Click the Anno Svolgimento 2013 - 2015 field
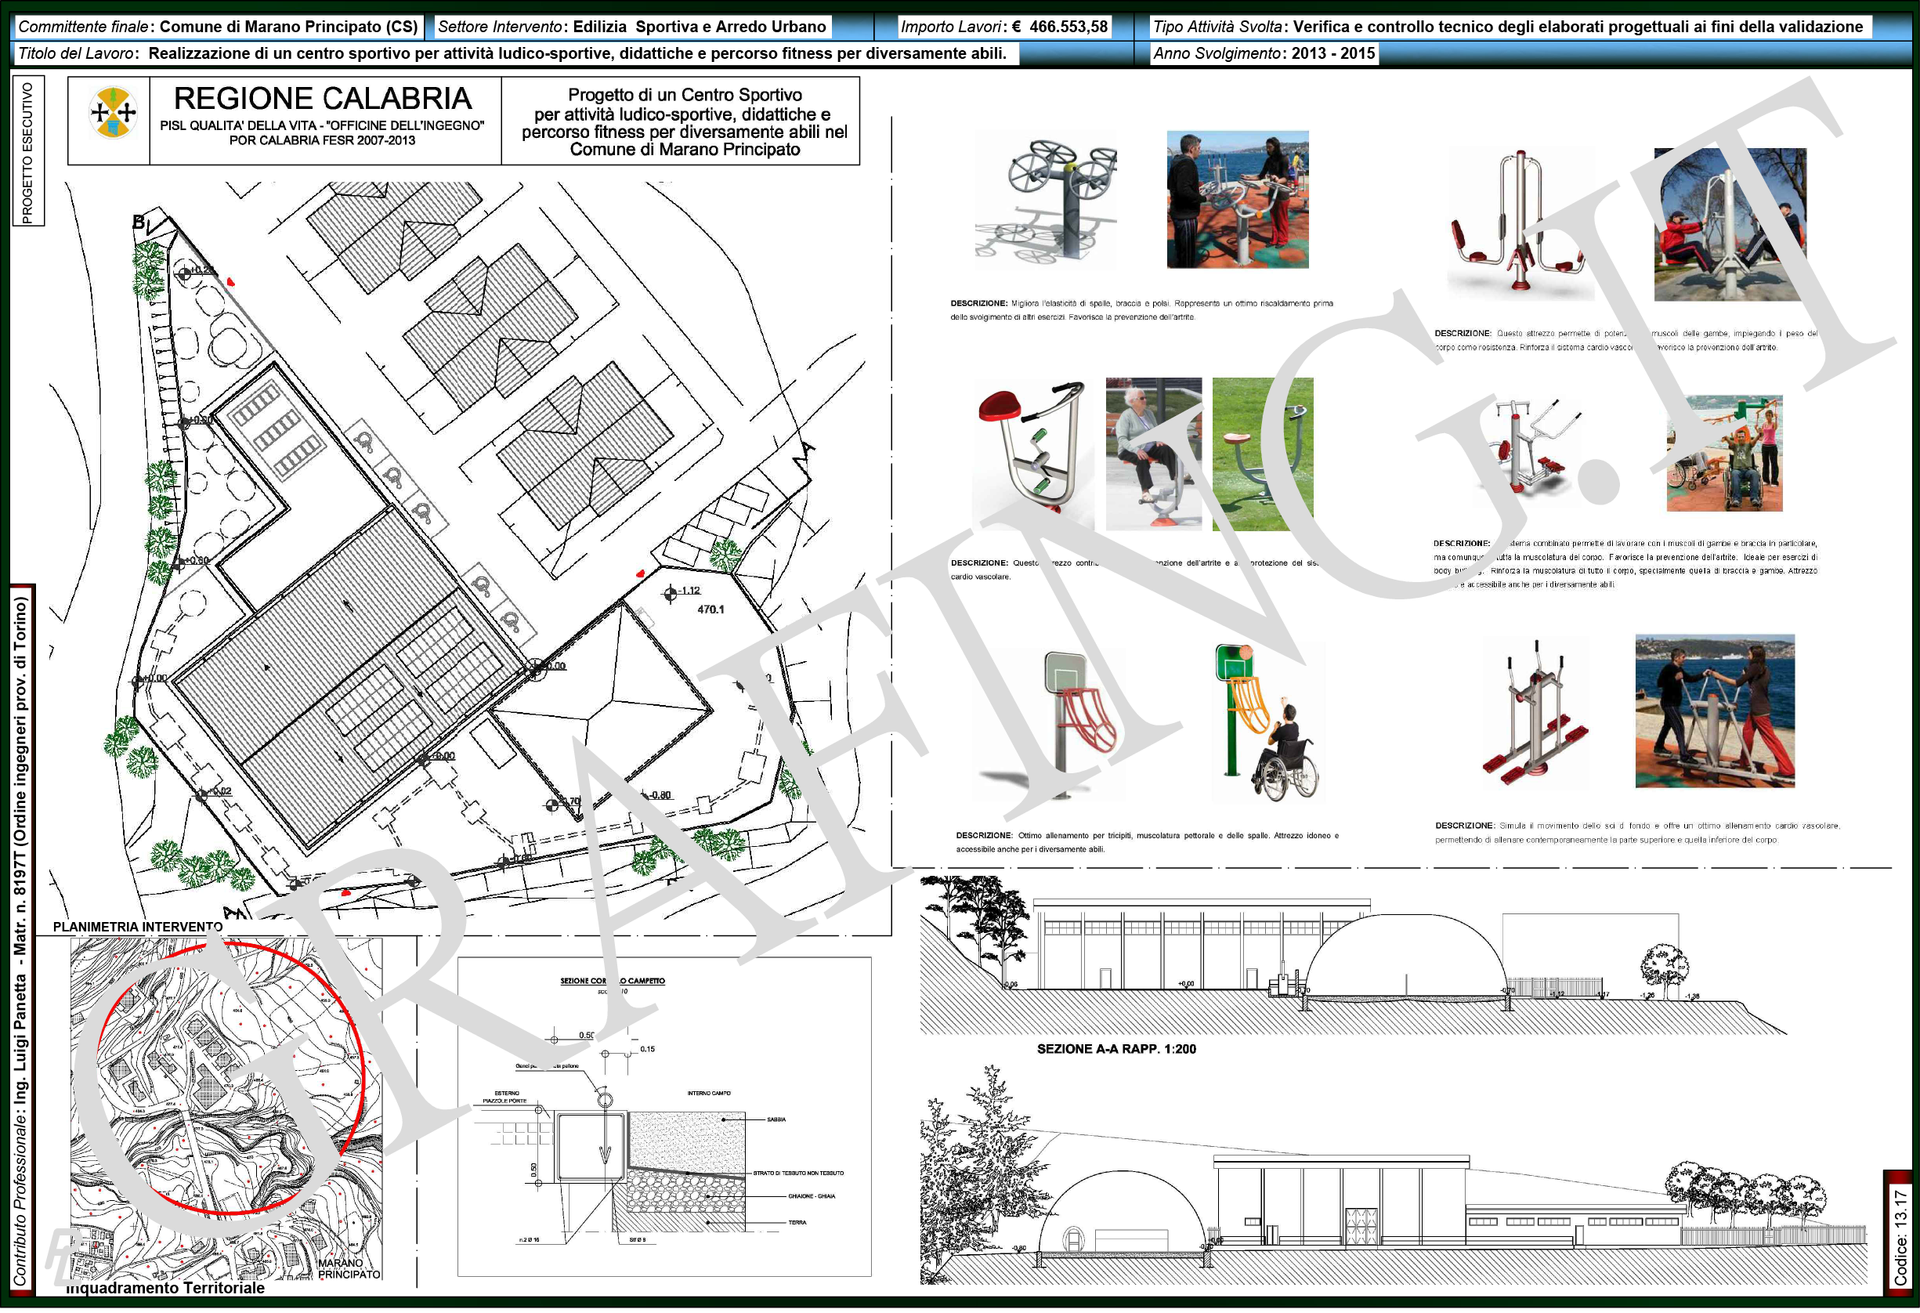Image resolution: width=1920 pixels, height=1313 pixels. [x=1264, y=54]
